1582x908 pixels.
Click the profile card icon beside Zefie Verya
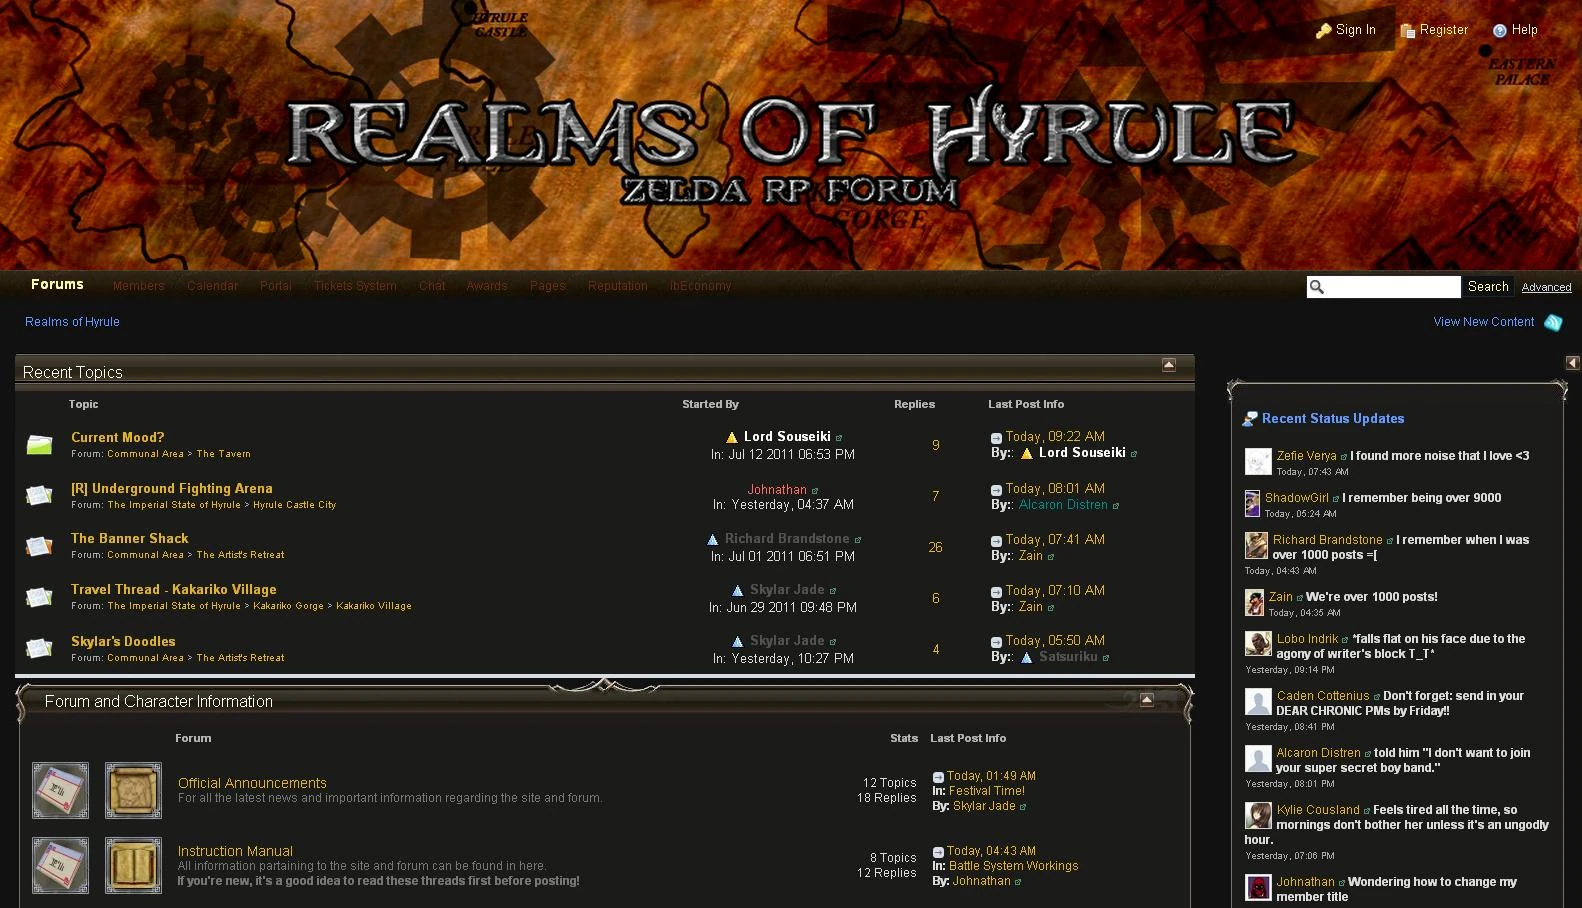click(x=1344, y=457)
